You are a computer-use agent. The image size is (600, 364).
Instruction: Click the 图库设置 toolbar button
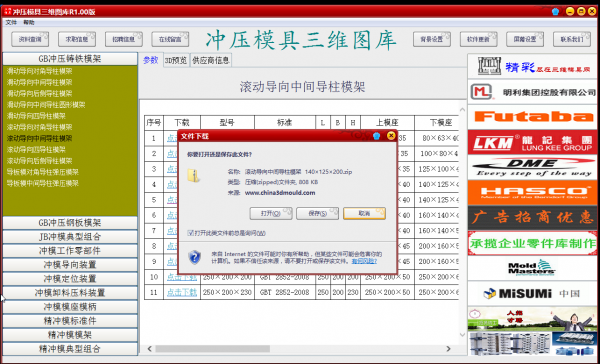coord(525,39)
